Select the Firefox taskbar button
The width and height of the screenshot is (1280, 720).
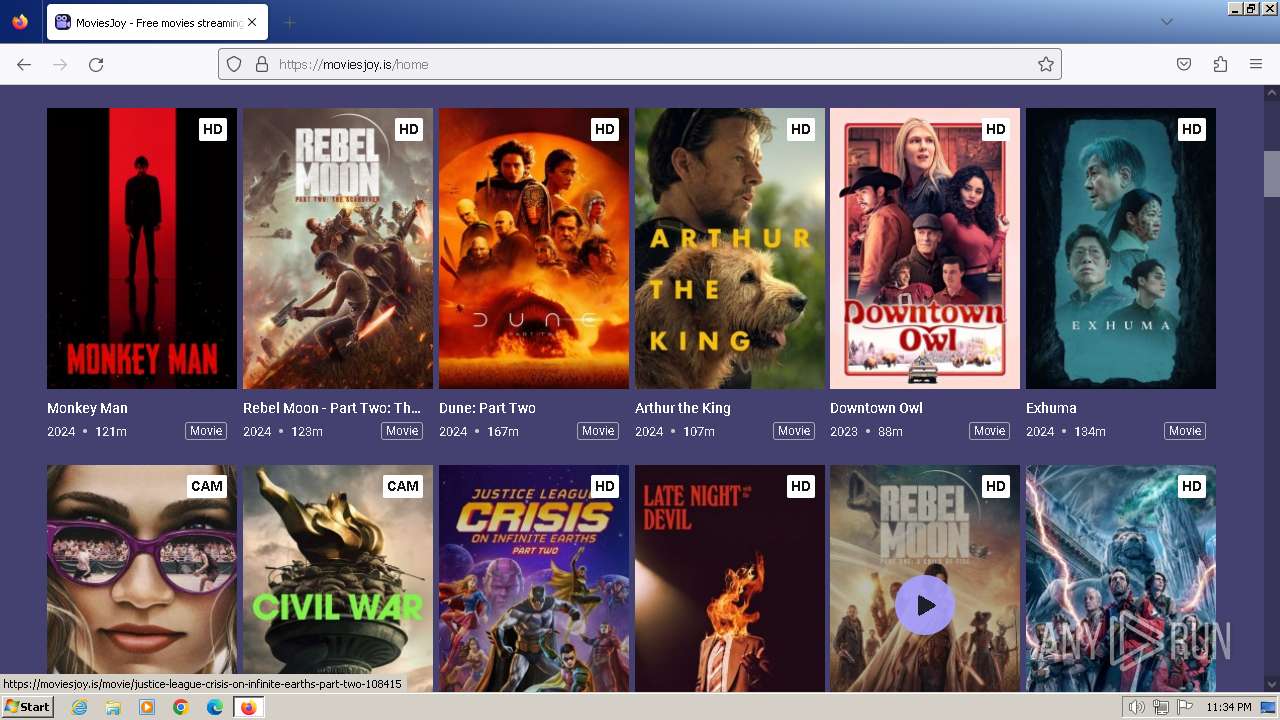tap(248, 707)
